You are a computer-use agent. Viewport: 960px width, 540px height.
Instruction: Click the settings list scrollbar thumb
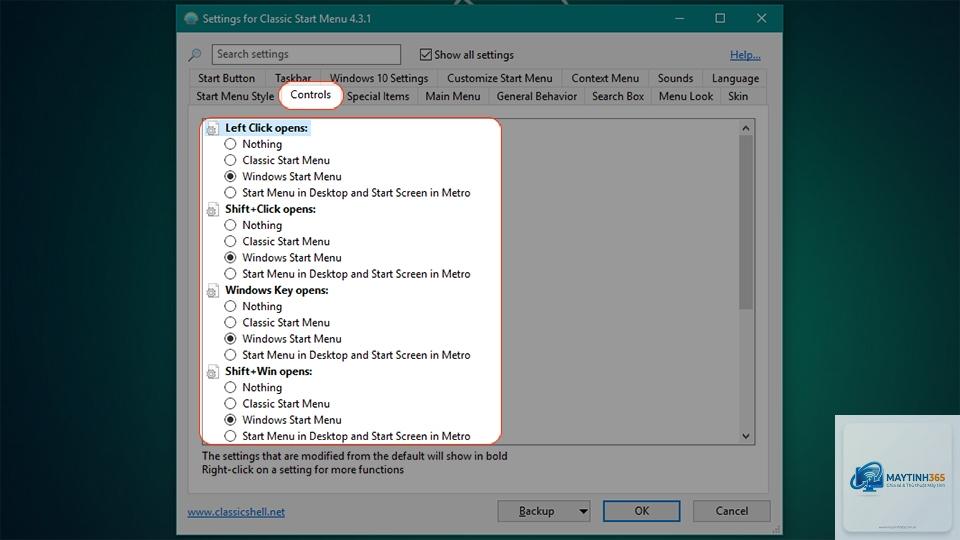tap(746, 222)
